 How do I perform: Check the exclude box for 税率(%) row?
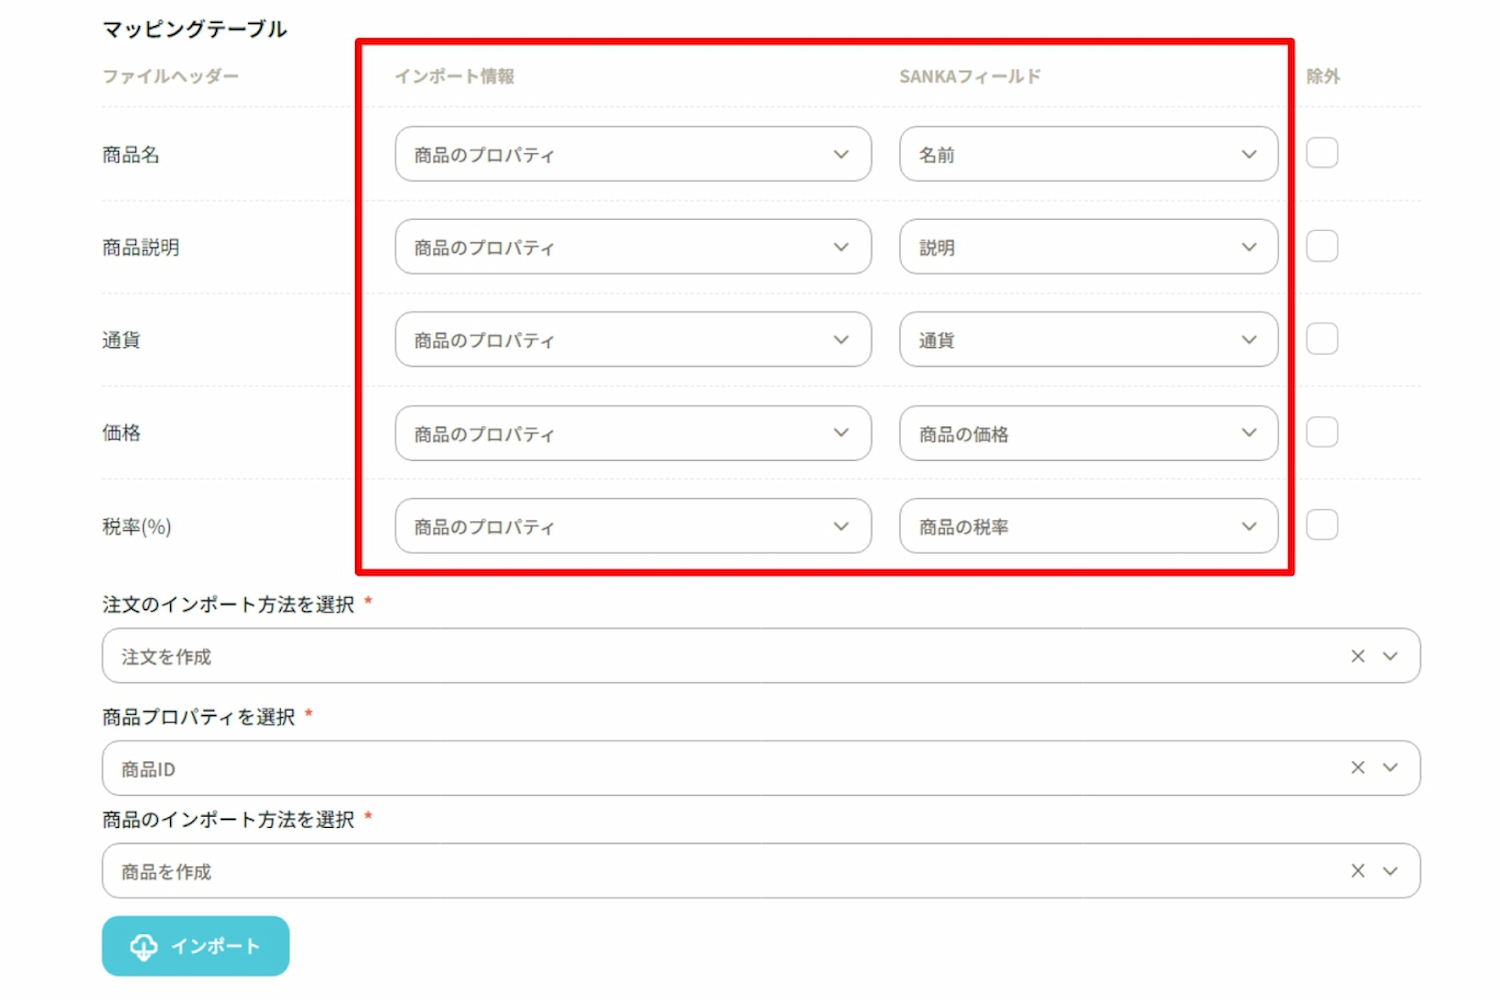pyautogui.click(x=1322, y=525)
